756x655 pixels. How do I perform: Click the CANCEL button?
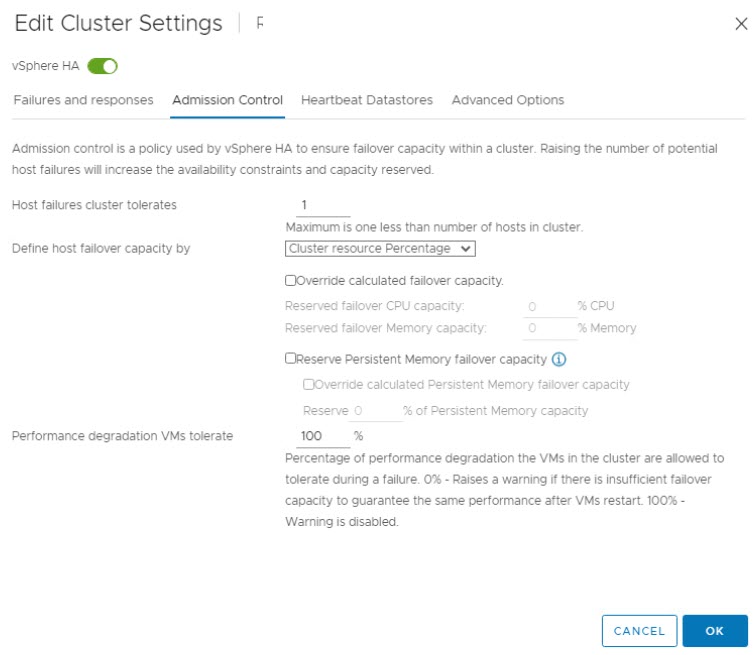(639, 630)
